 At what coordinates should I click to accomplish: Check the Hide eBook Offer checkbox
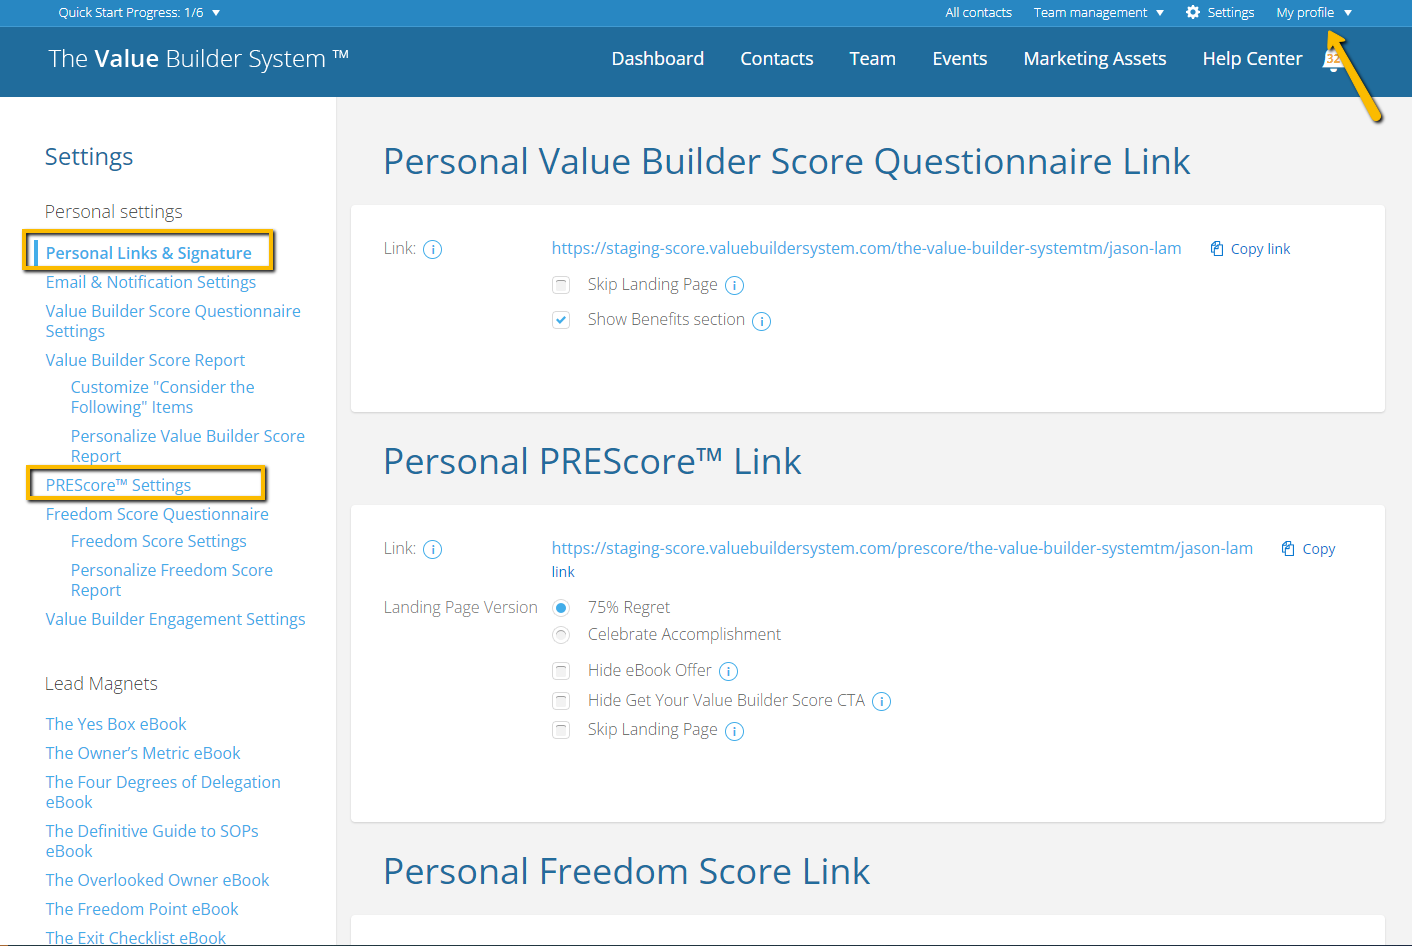(561, 671)
